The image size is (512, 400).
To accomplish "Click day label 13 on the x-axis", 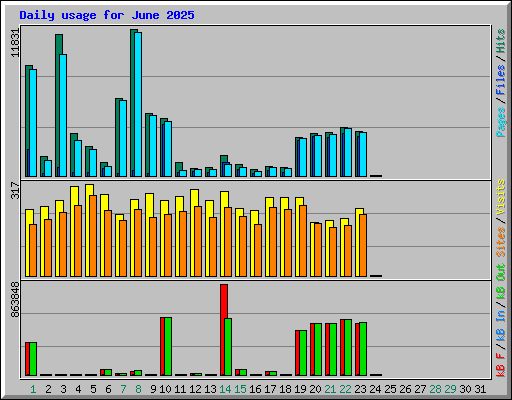I will click(x=210, y=389).
